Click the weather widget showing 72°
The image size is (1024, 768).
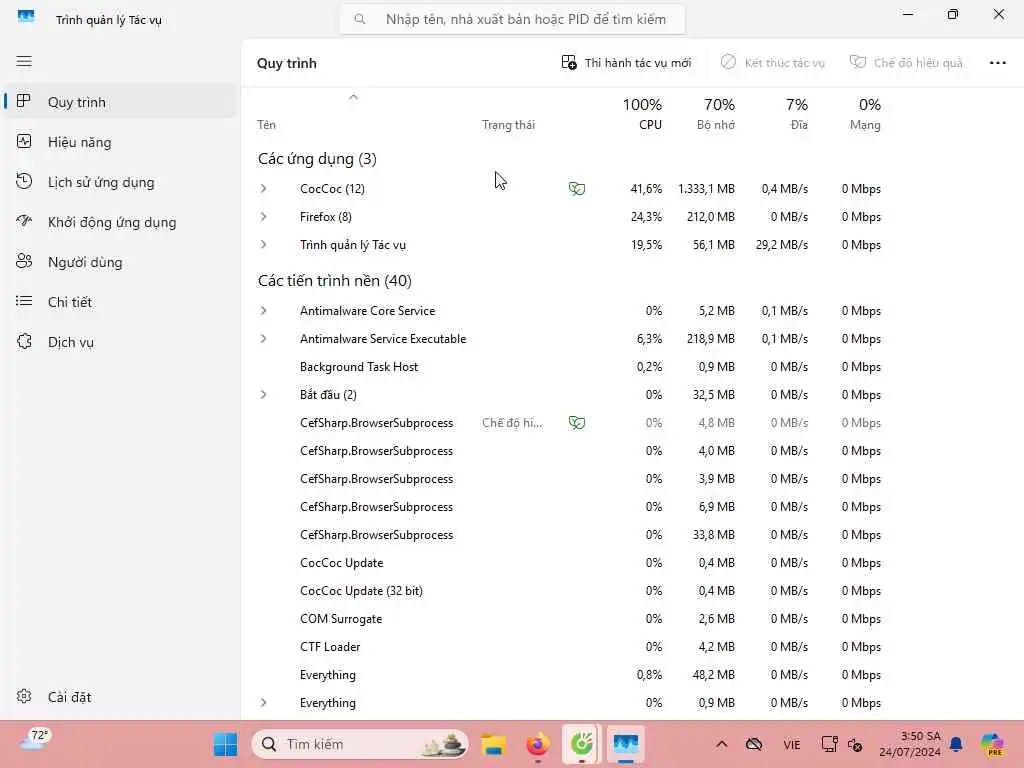click(x=35, y=740)
